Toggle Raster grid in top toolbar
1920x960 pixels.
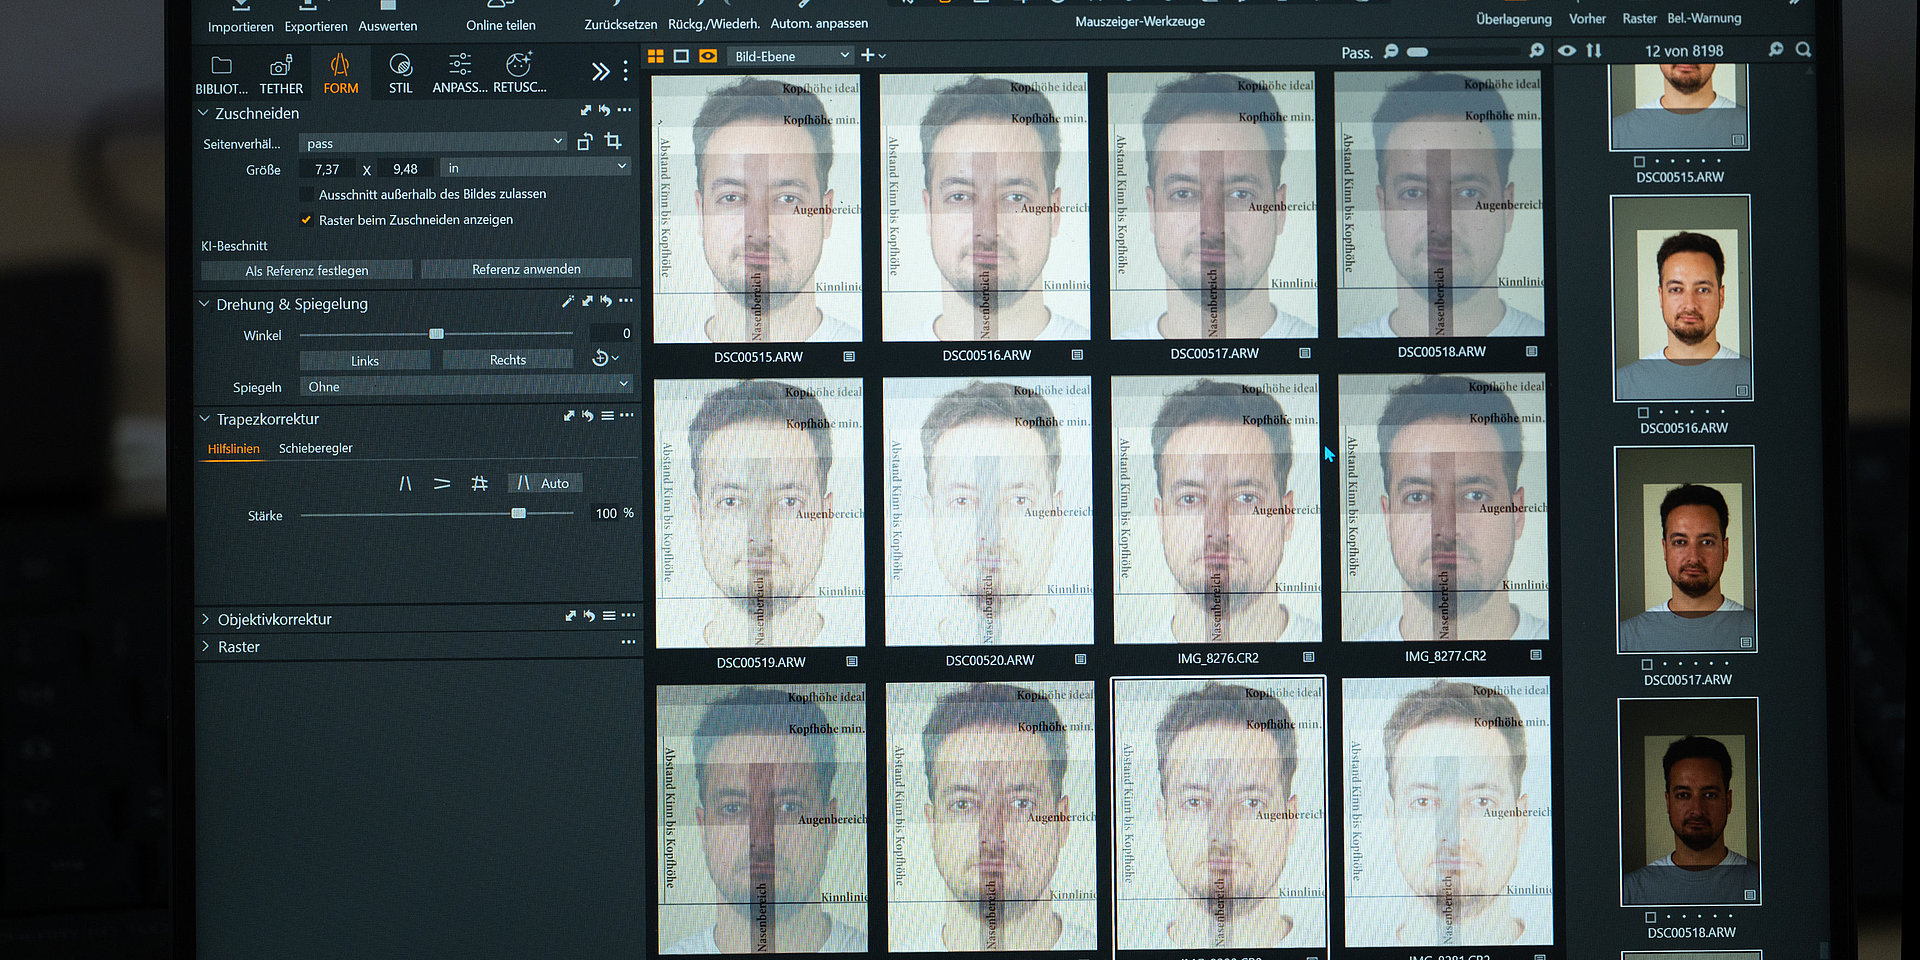pos(1639,19)
